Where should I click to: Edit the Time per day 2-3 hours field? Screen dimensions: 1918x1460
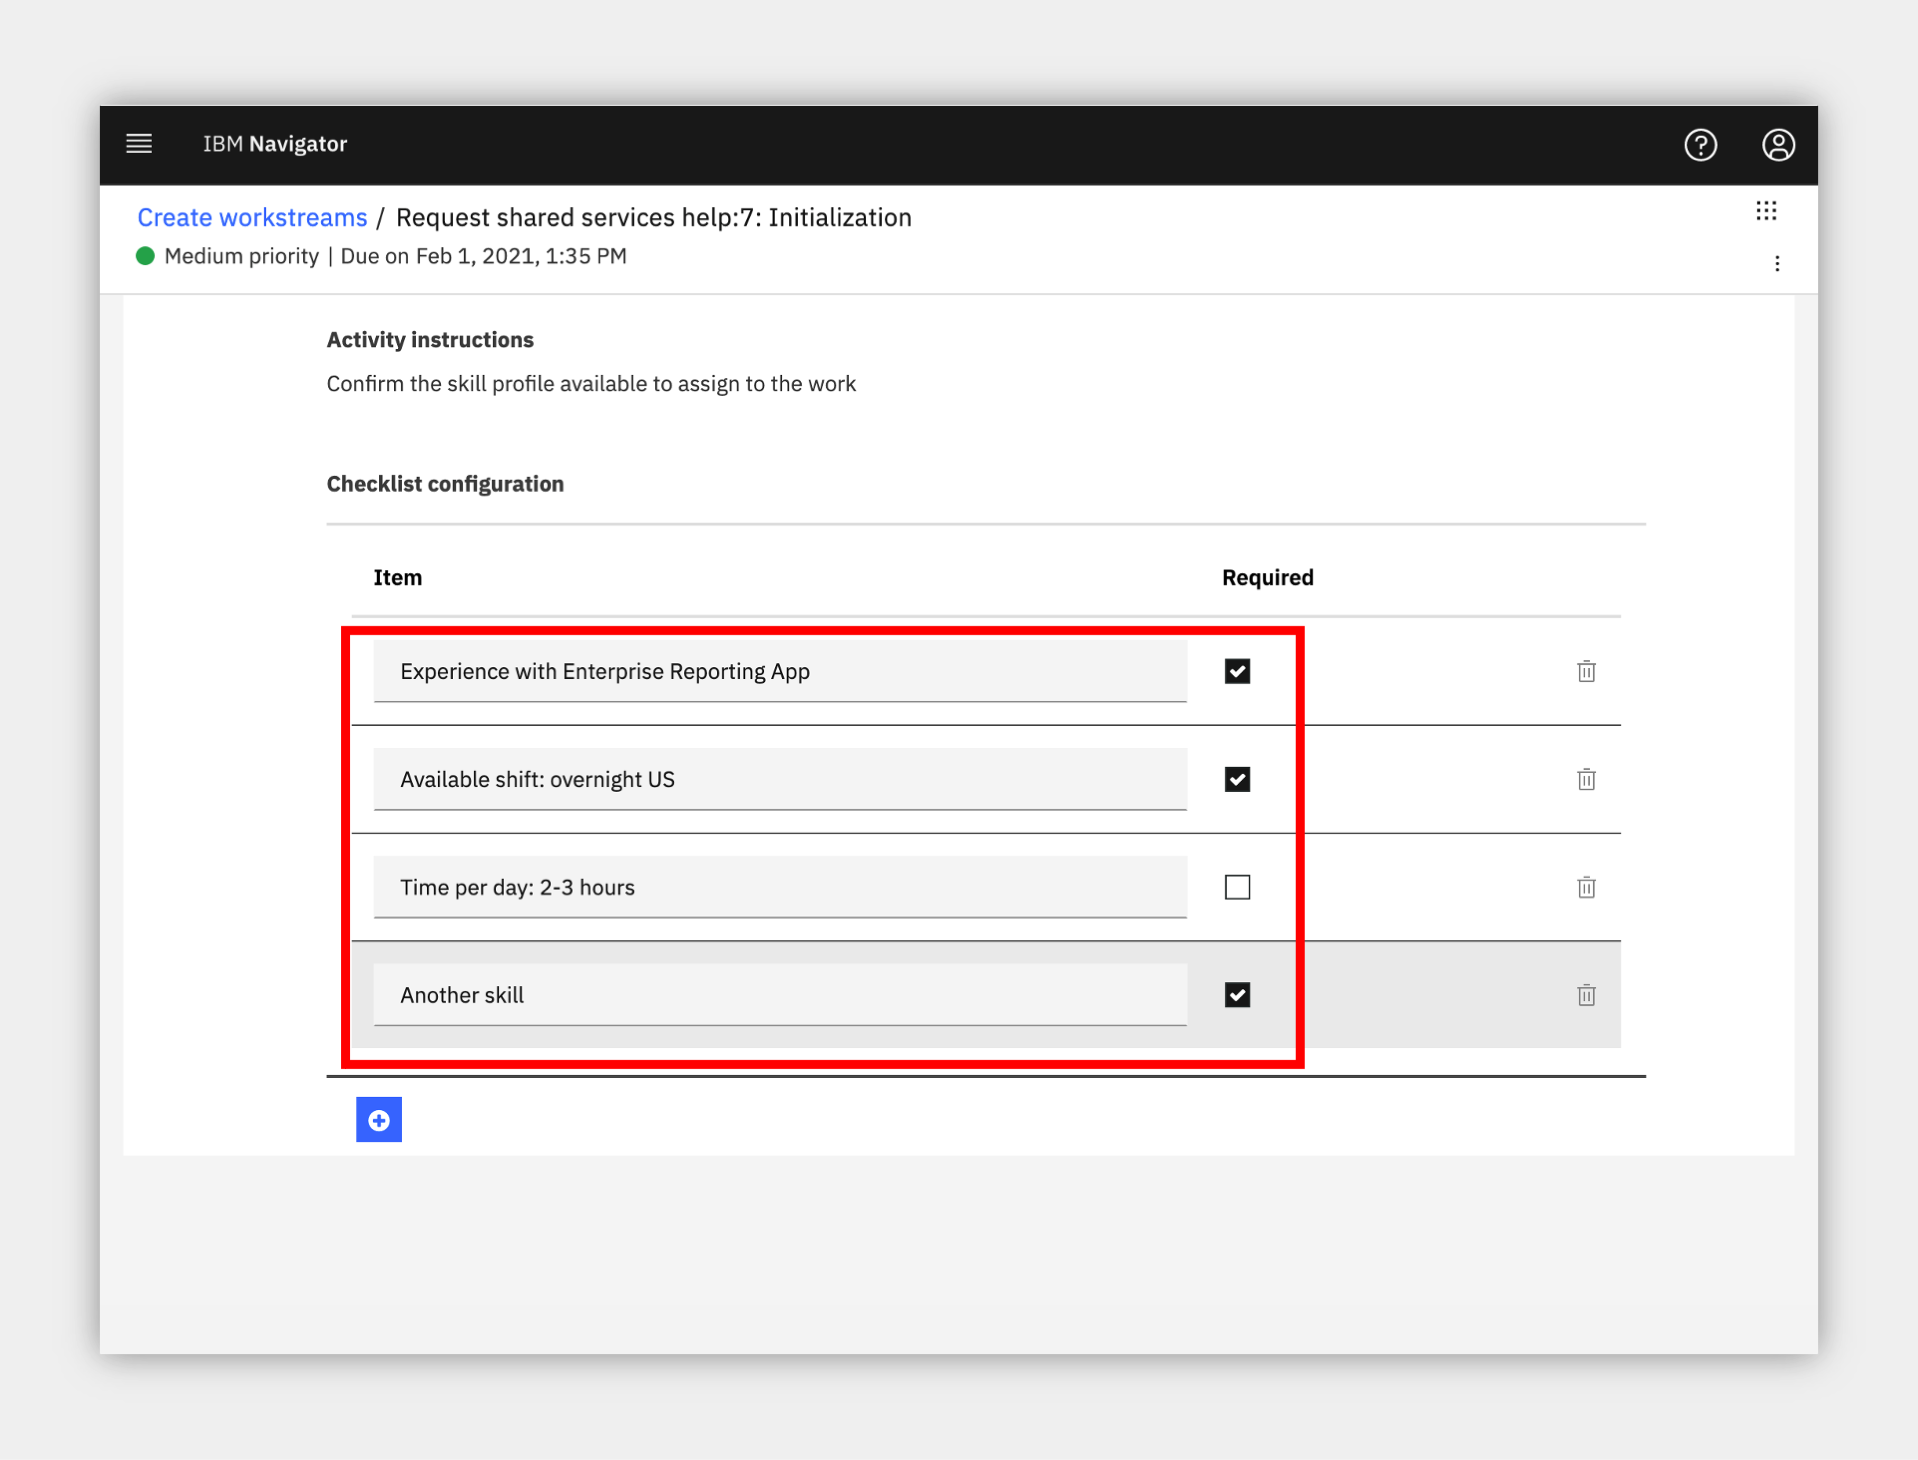point(780,887)
